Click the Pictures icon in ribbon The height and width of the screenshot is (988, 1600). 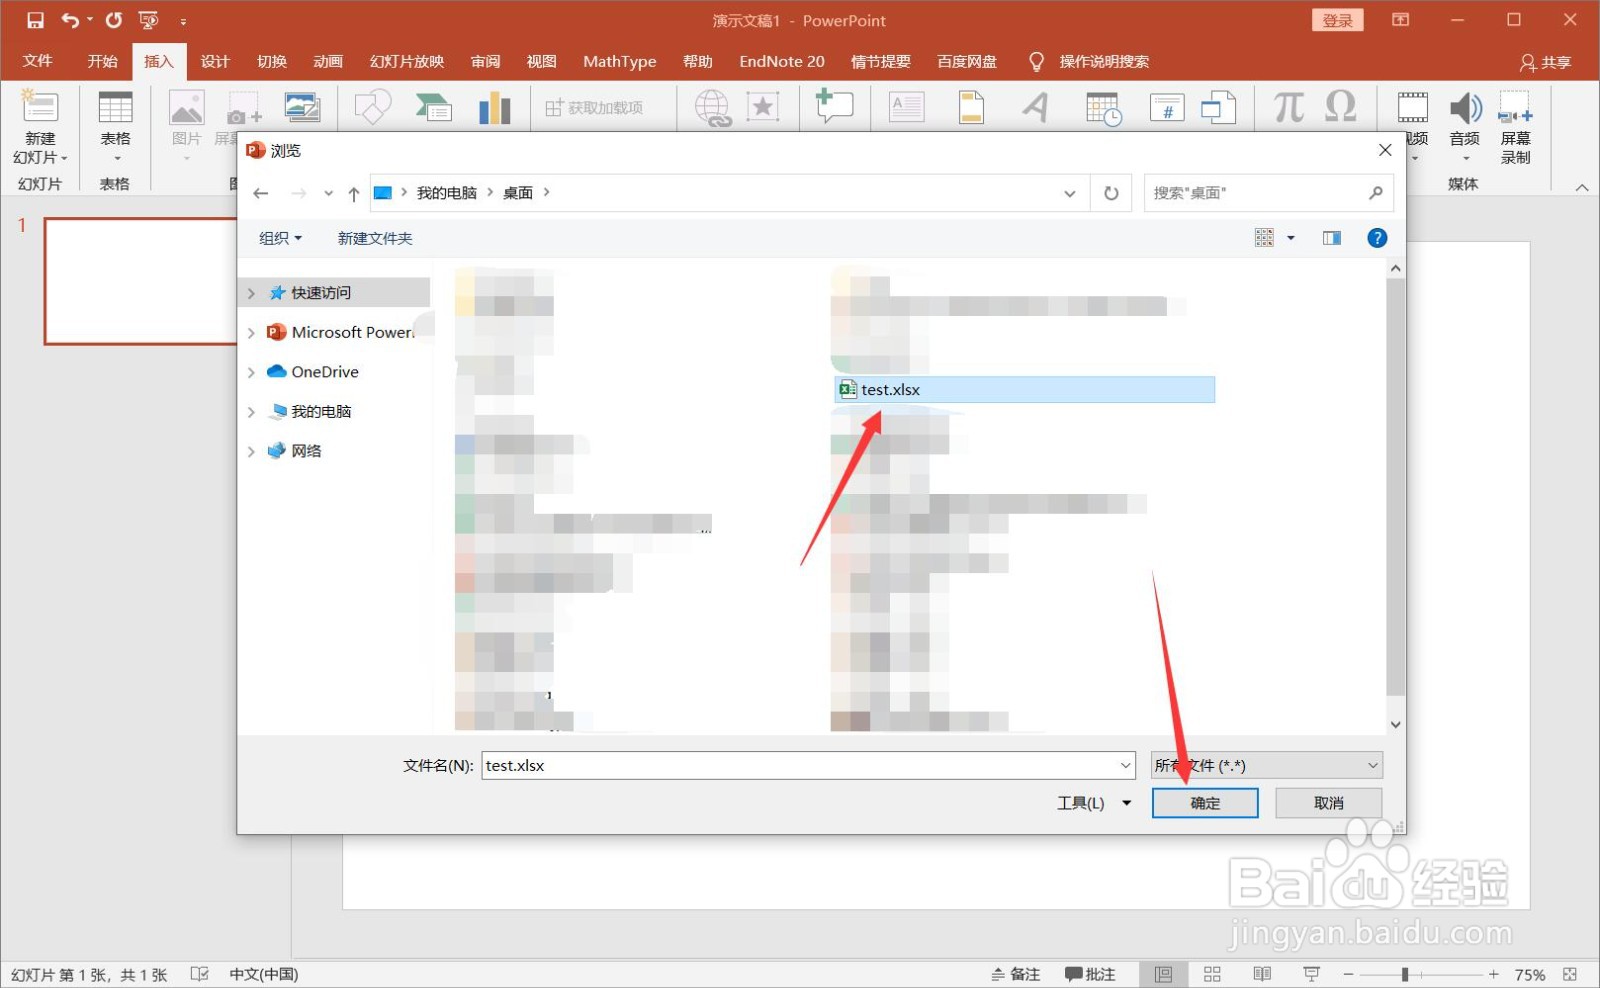click(186, 108)
